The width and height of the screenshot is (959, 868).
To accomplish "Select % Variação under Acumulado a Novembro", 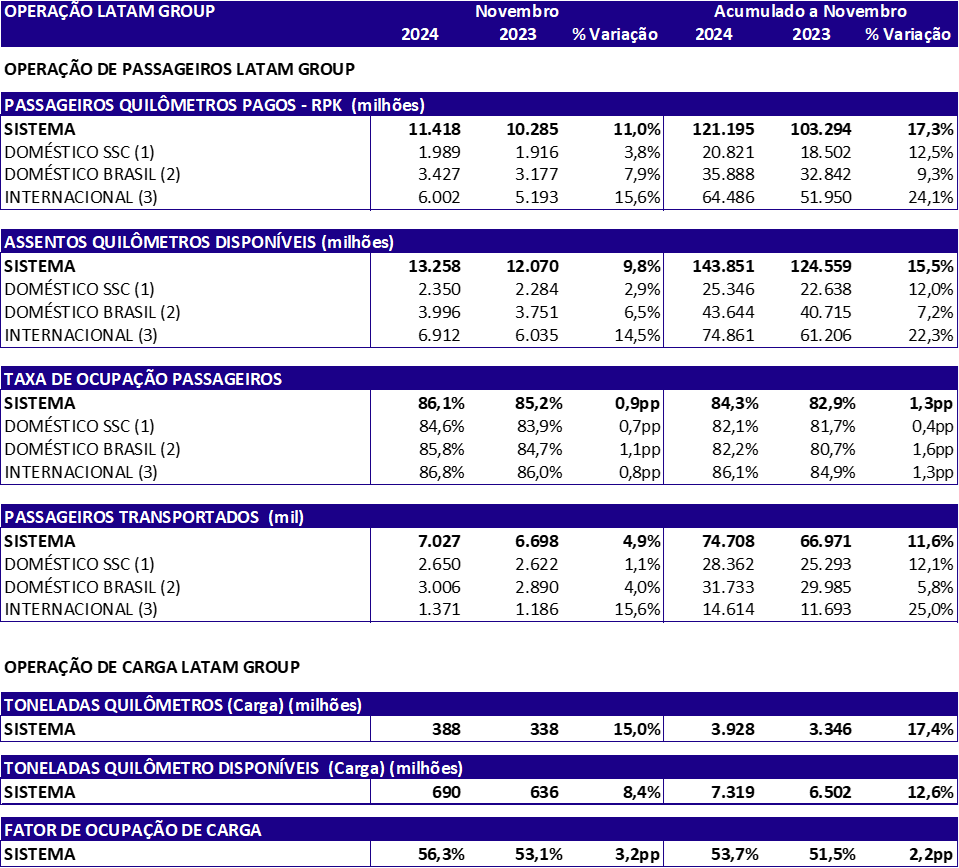I will (x=907, y=35).
